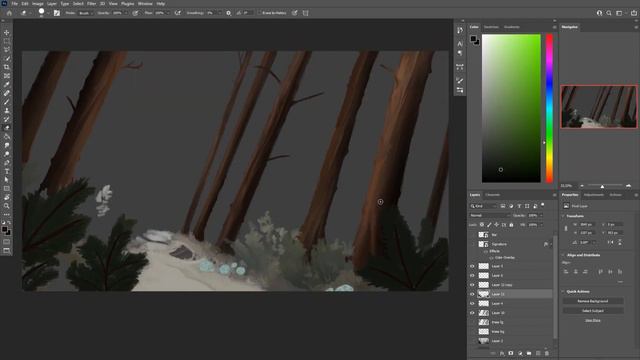
Task: Open the Help menu
Action: (x=161, y=4)
